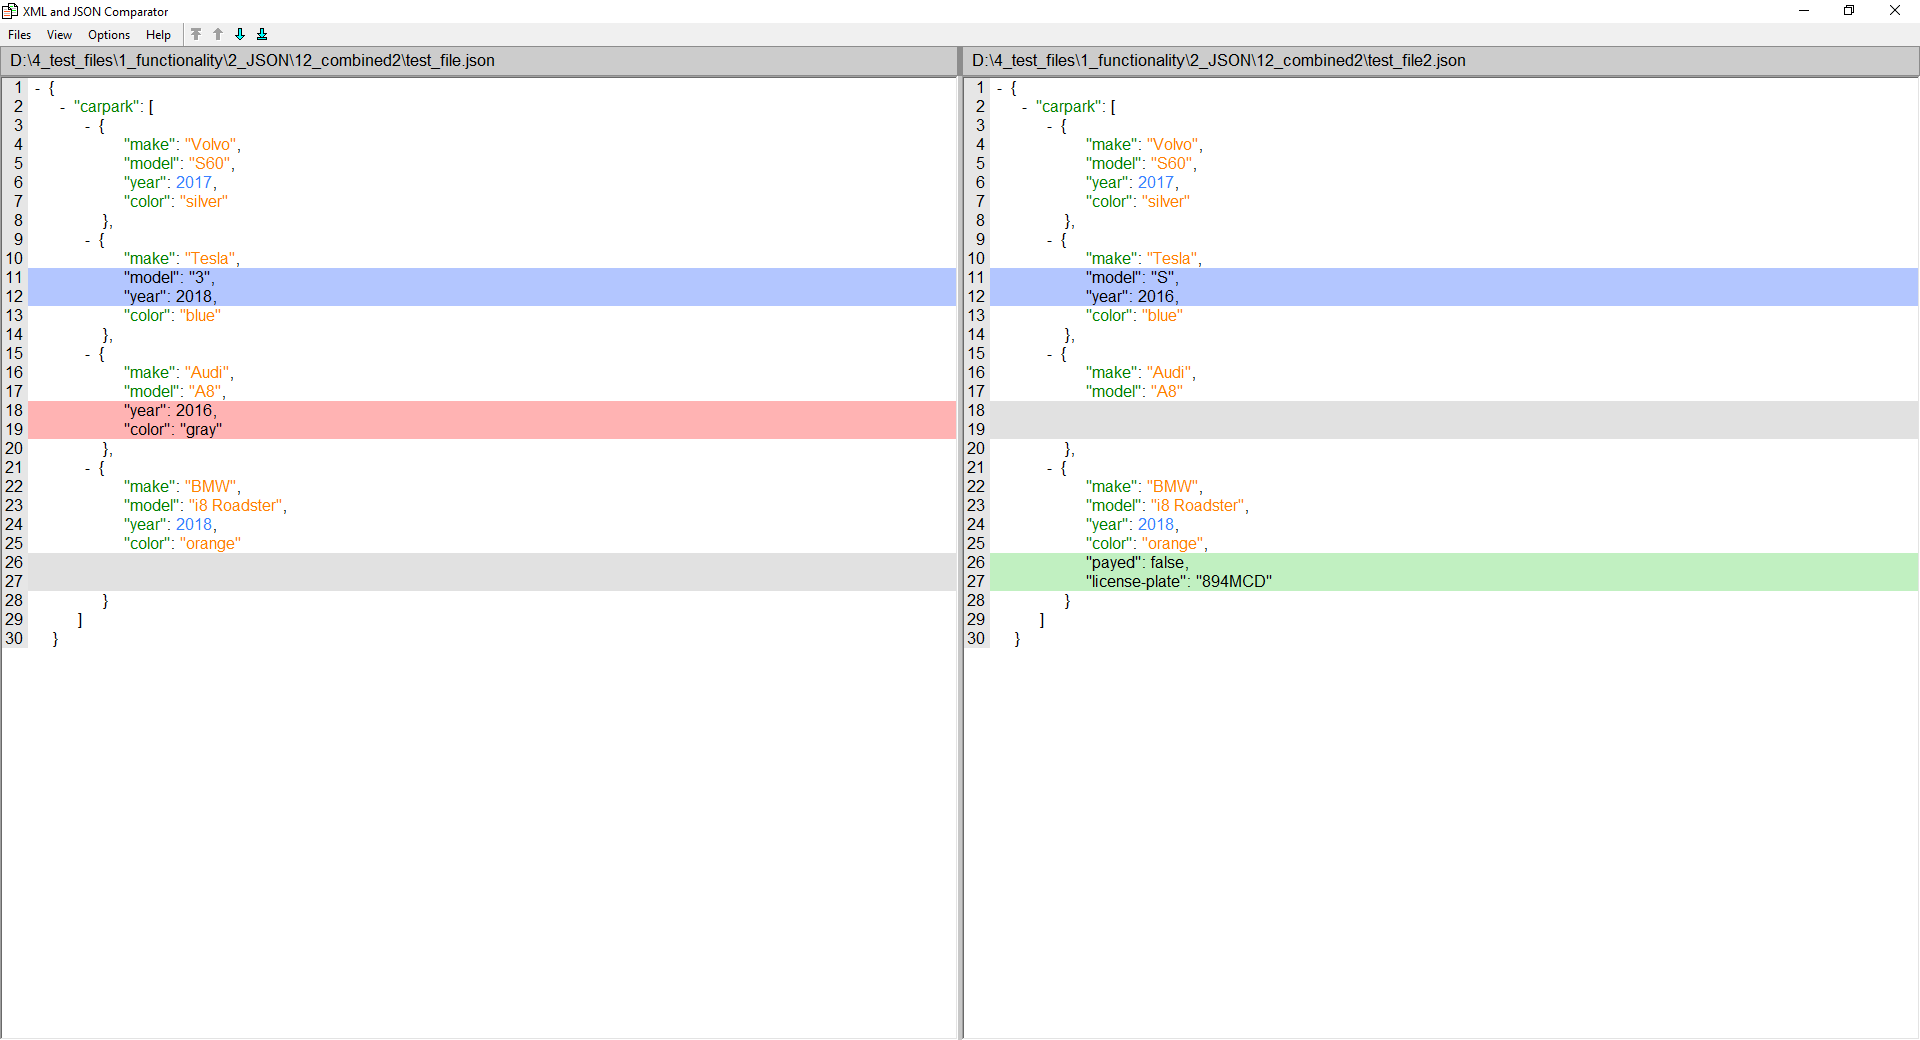This screenshot has height=1040, width=1920.
Task: Click the XML and JSON Comparator app icon
Action: (x=10, y=11)
